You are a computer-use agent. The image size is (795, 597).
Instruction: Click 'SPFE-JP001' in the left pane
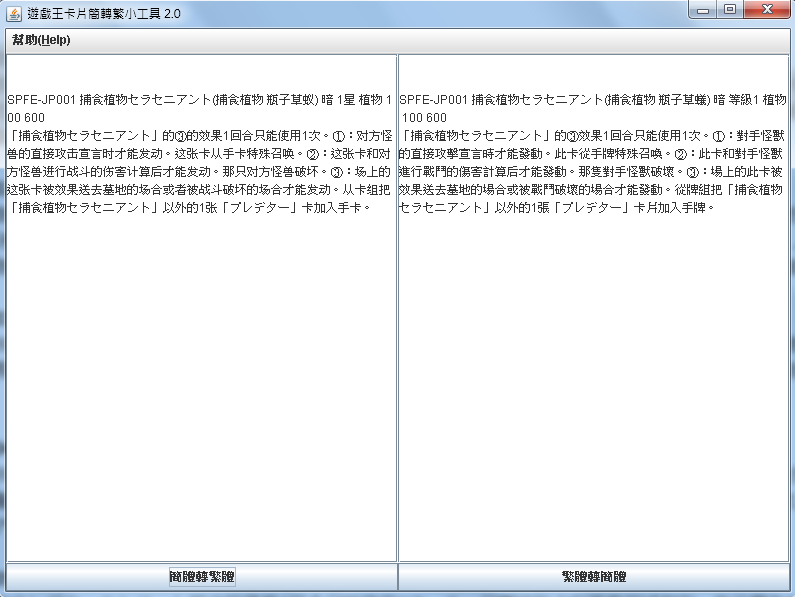pyautogui.click(x=42, y=100)
